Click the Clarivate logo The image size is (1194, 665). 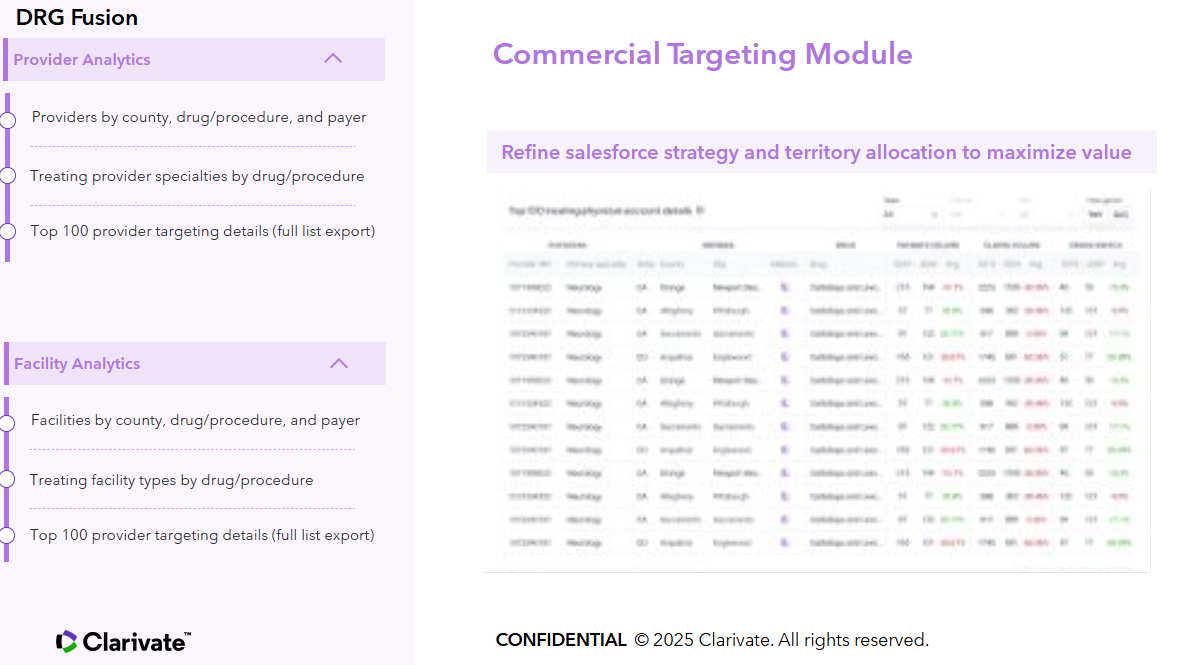[123, 641]
